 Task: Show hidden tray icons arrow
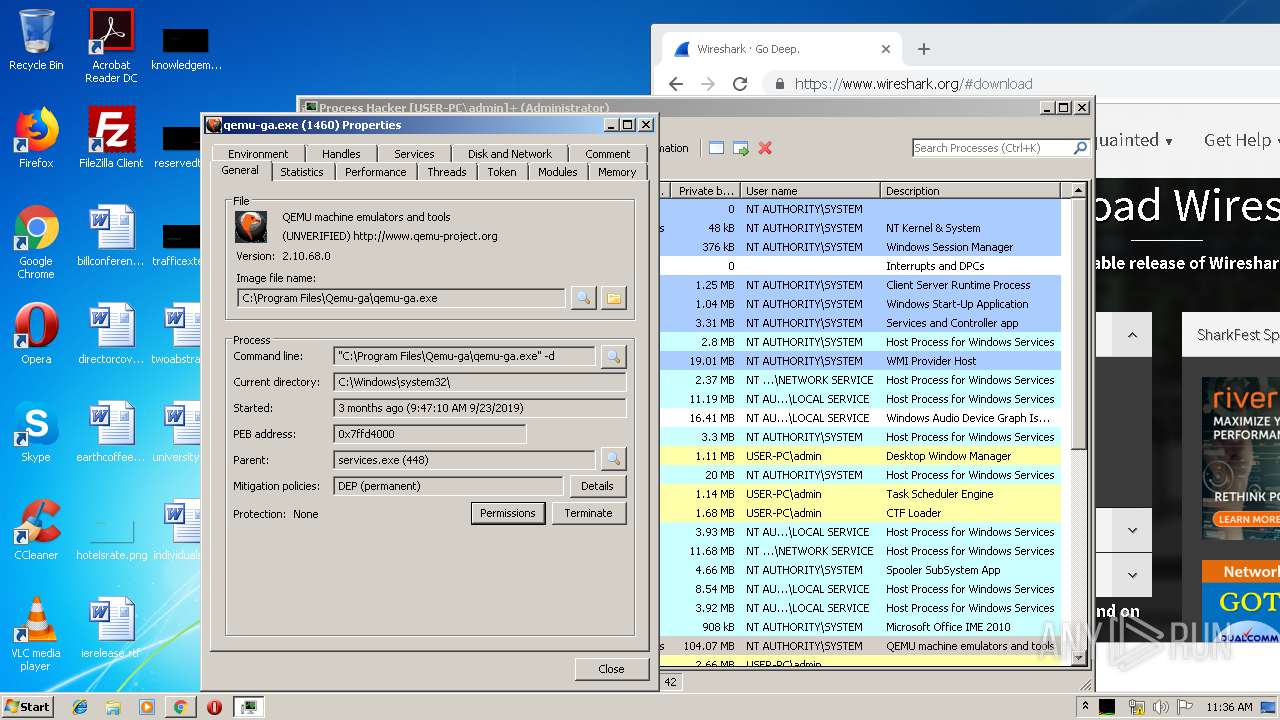(1085, 707)
